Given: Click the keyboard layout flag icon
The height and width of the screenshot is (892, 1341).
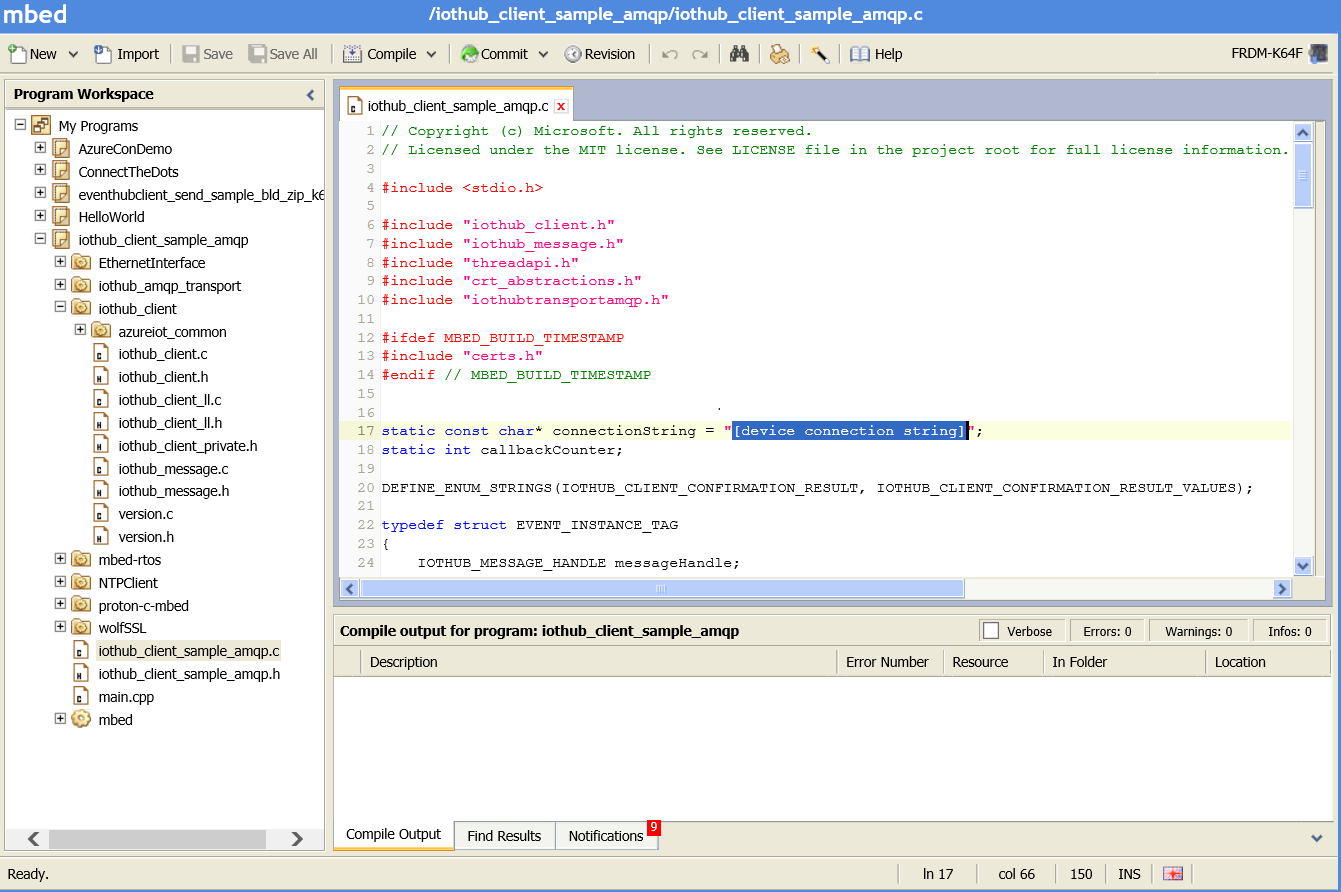Looking at the screenshot, I should 1174,874.
